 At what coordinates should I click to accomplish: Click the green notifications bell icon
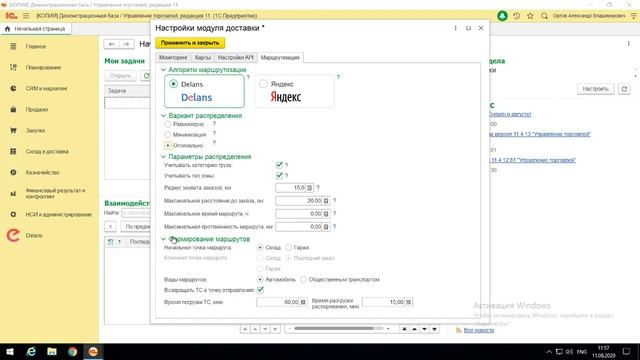502,16
